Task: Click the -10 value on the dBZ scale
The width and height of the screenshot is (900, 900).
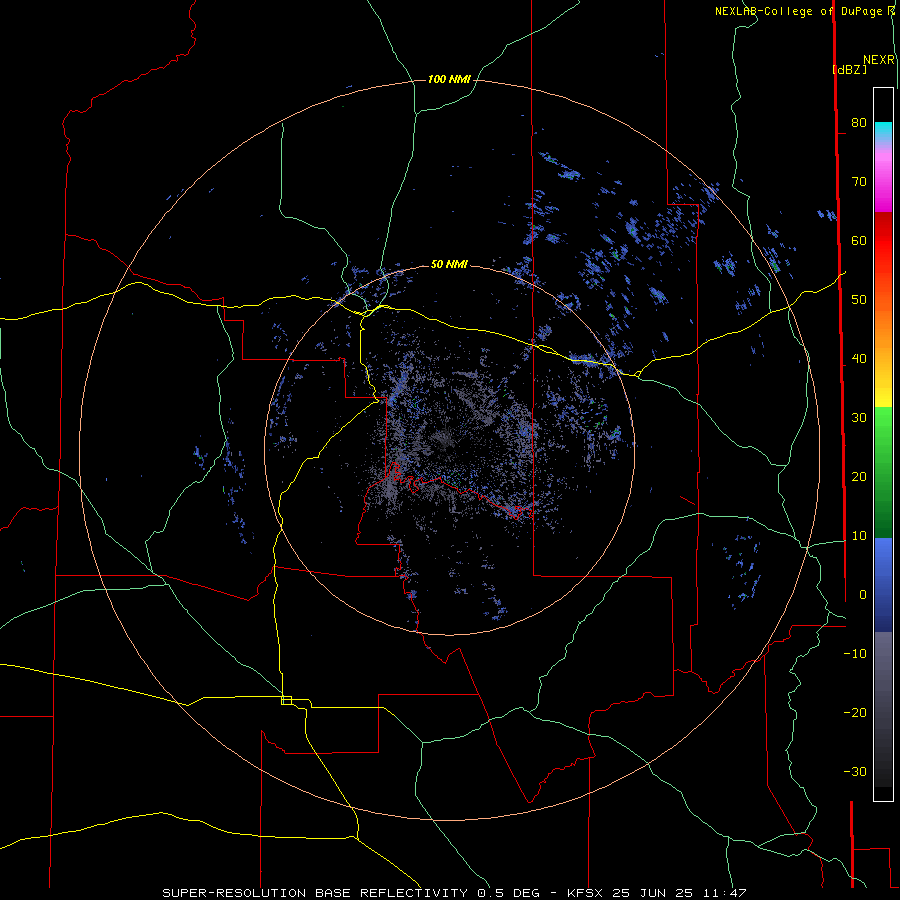Action: click(x=855, y=654)
